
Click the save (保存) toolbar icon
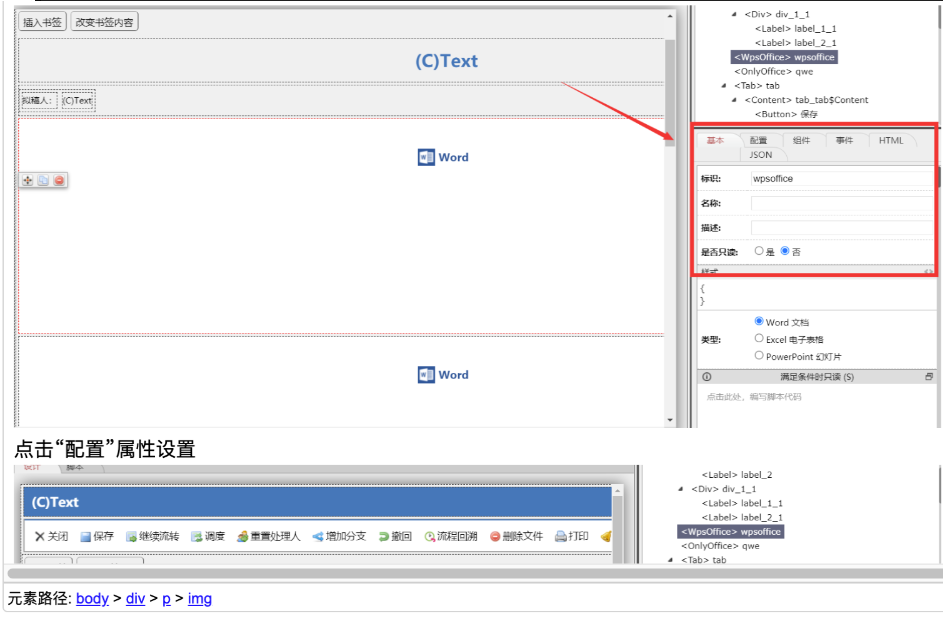86,537
